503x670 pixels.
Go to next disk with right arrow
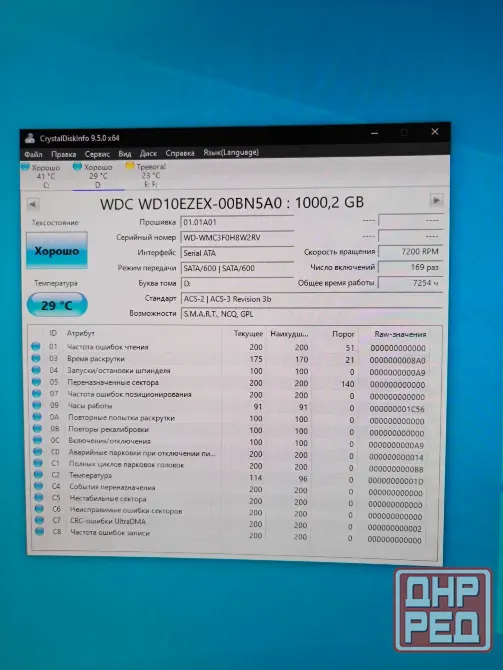tap(436, 200)
